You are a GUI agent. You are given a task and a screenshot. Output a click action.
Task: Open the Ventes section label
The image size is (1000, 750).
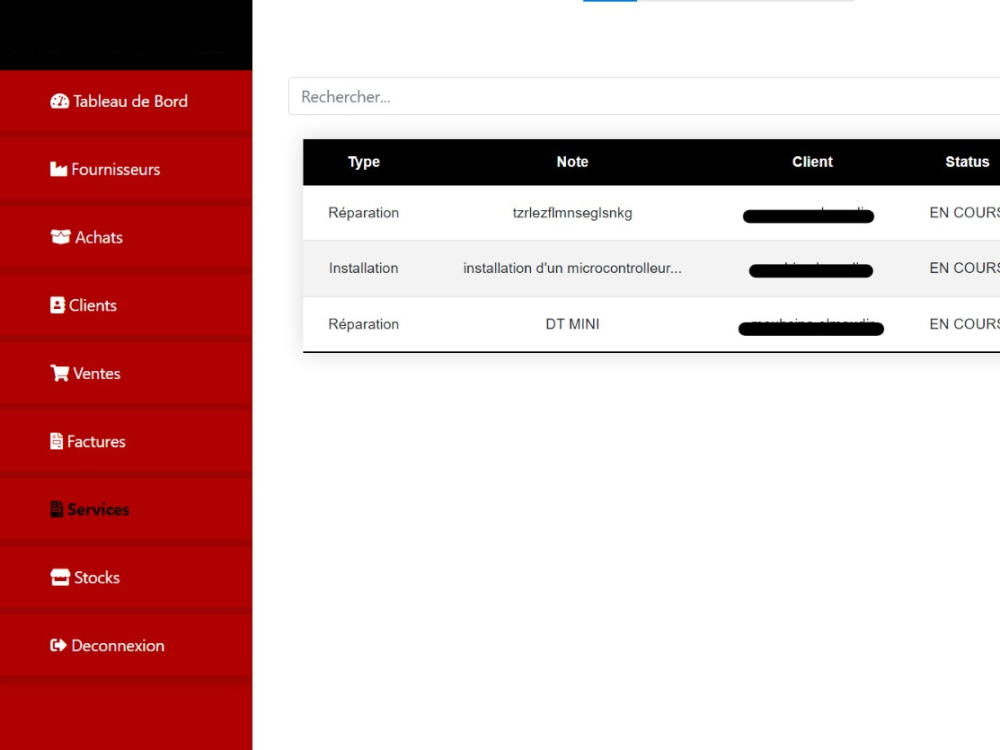[x=96, y=373]
